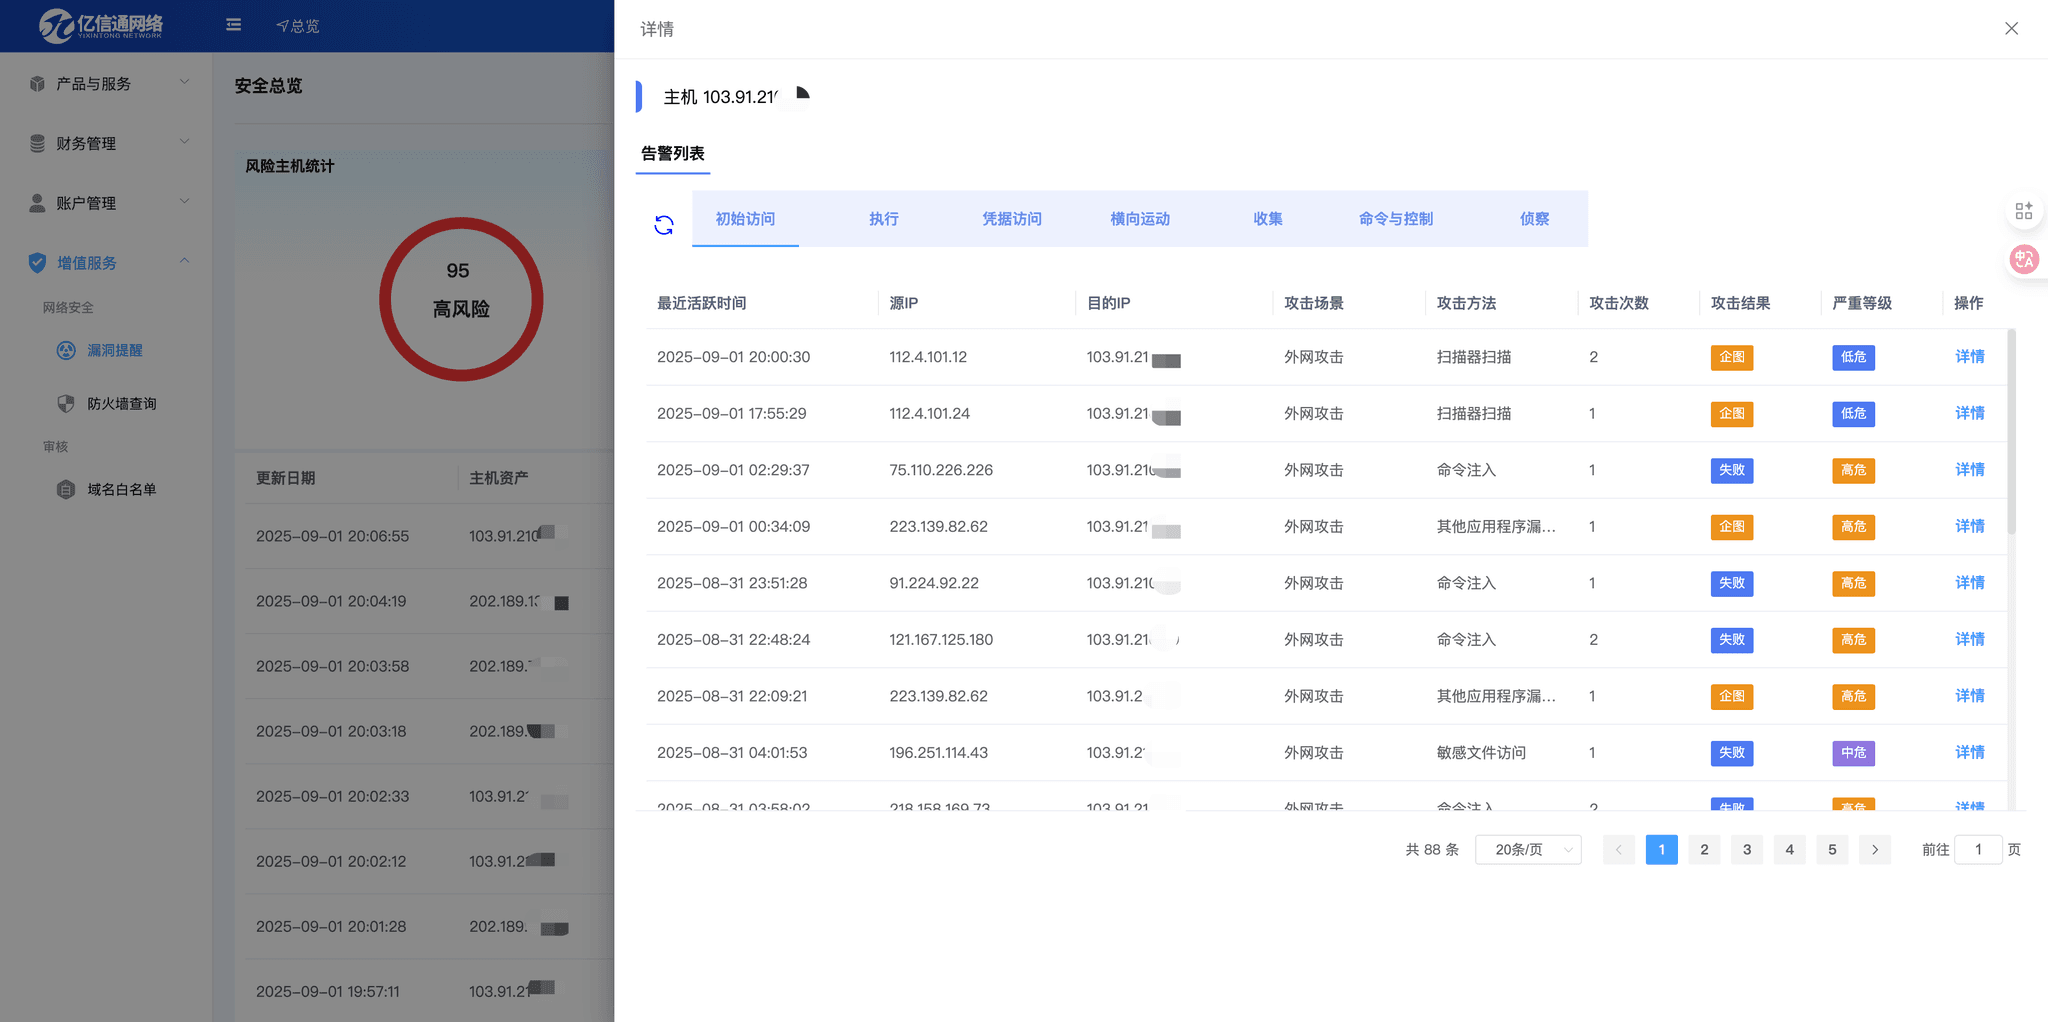This screenshot has height=1022, width=2048.
Task: Click the 防火墙查询 shield icon
Action: pyautogui.click(x=66, y=404)
